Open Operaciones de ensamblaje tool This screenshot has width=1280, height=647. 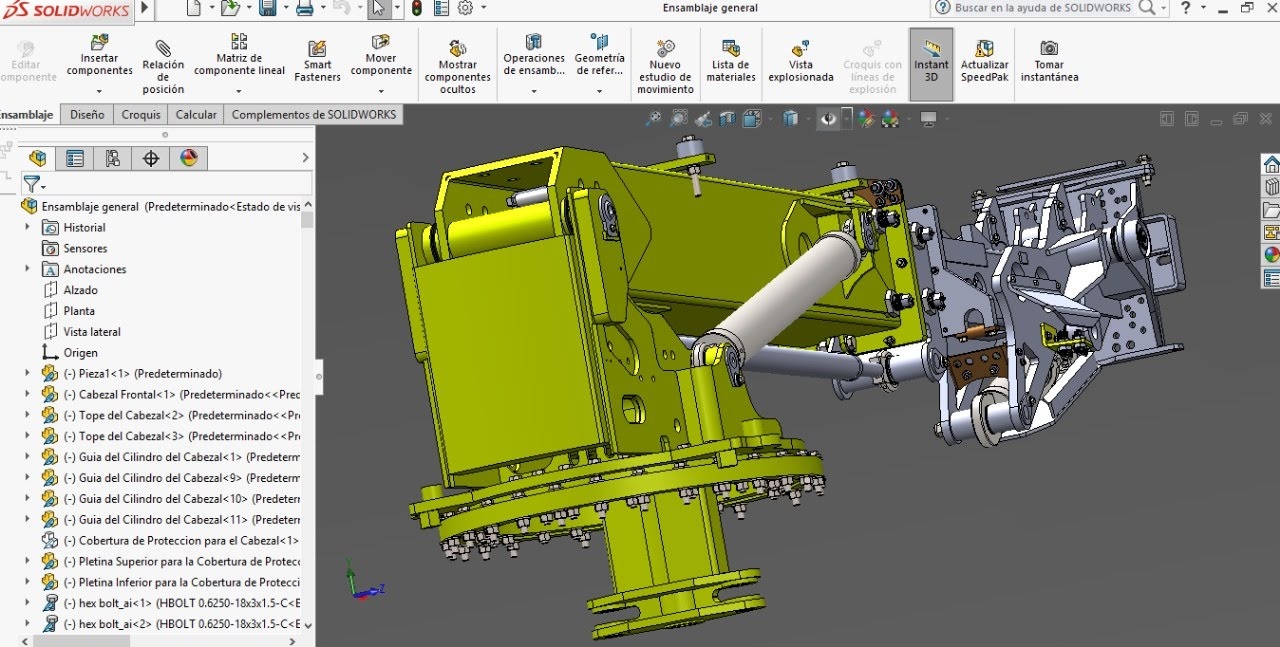[x=534, y=56]
